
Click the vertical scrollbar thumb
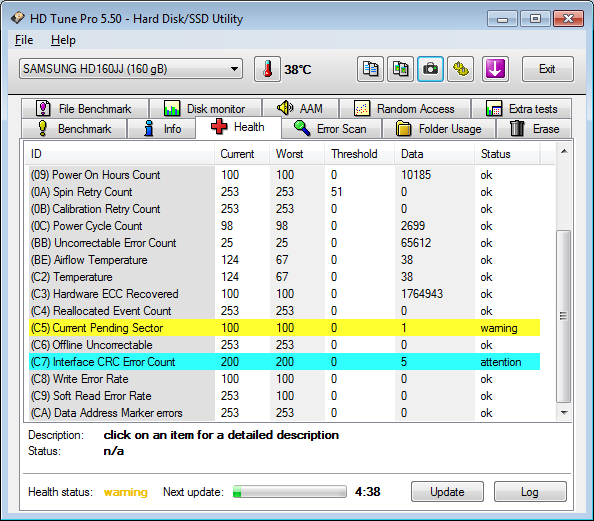[564, 316]
